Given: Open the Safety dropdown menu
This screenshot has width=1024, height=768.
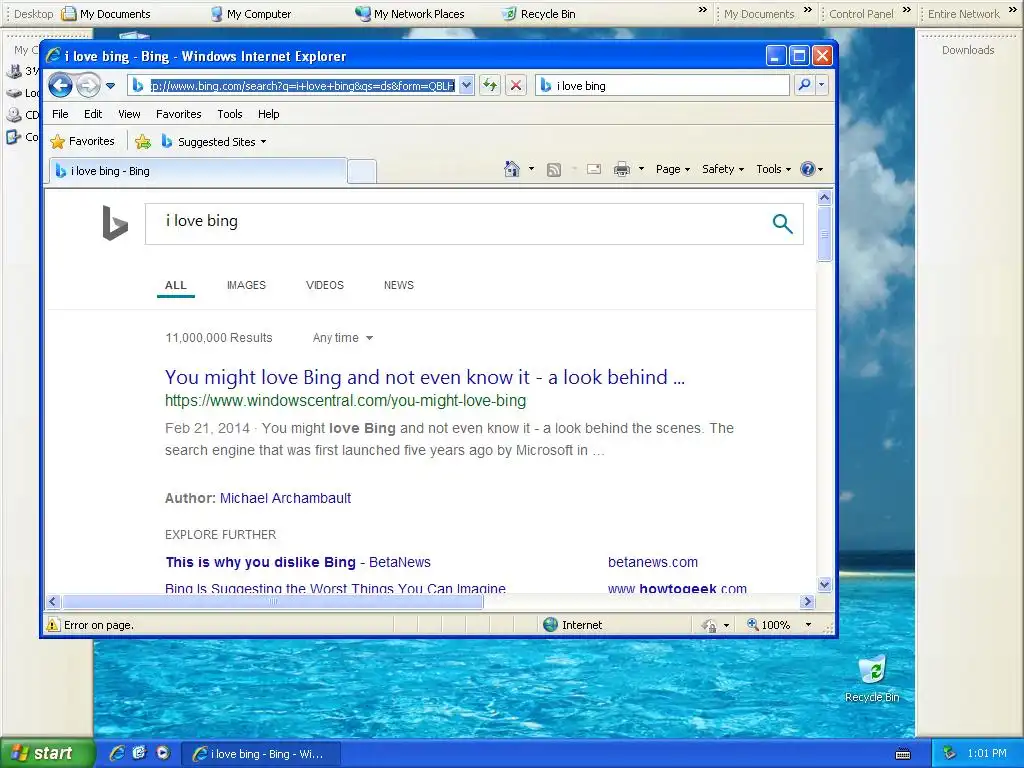Looking at the screenshot, I should (723, 169).
